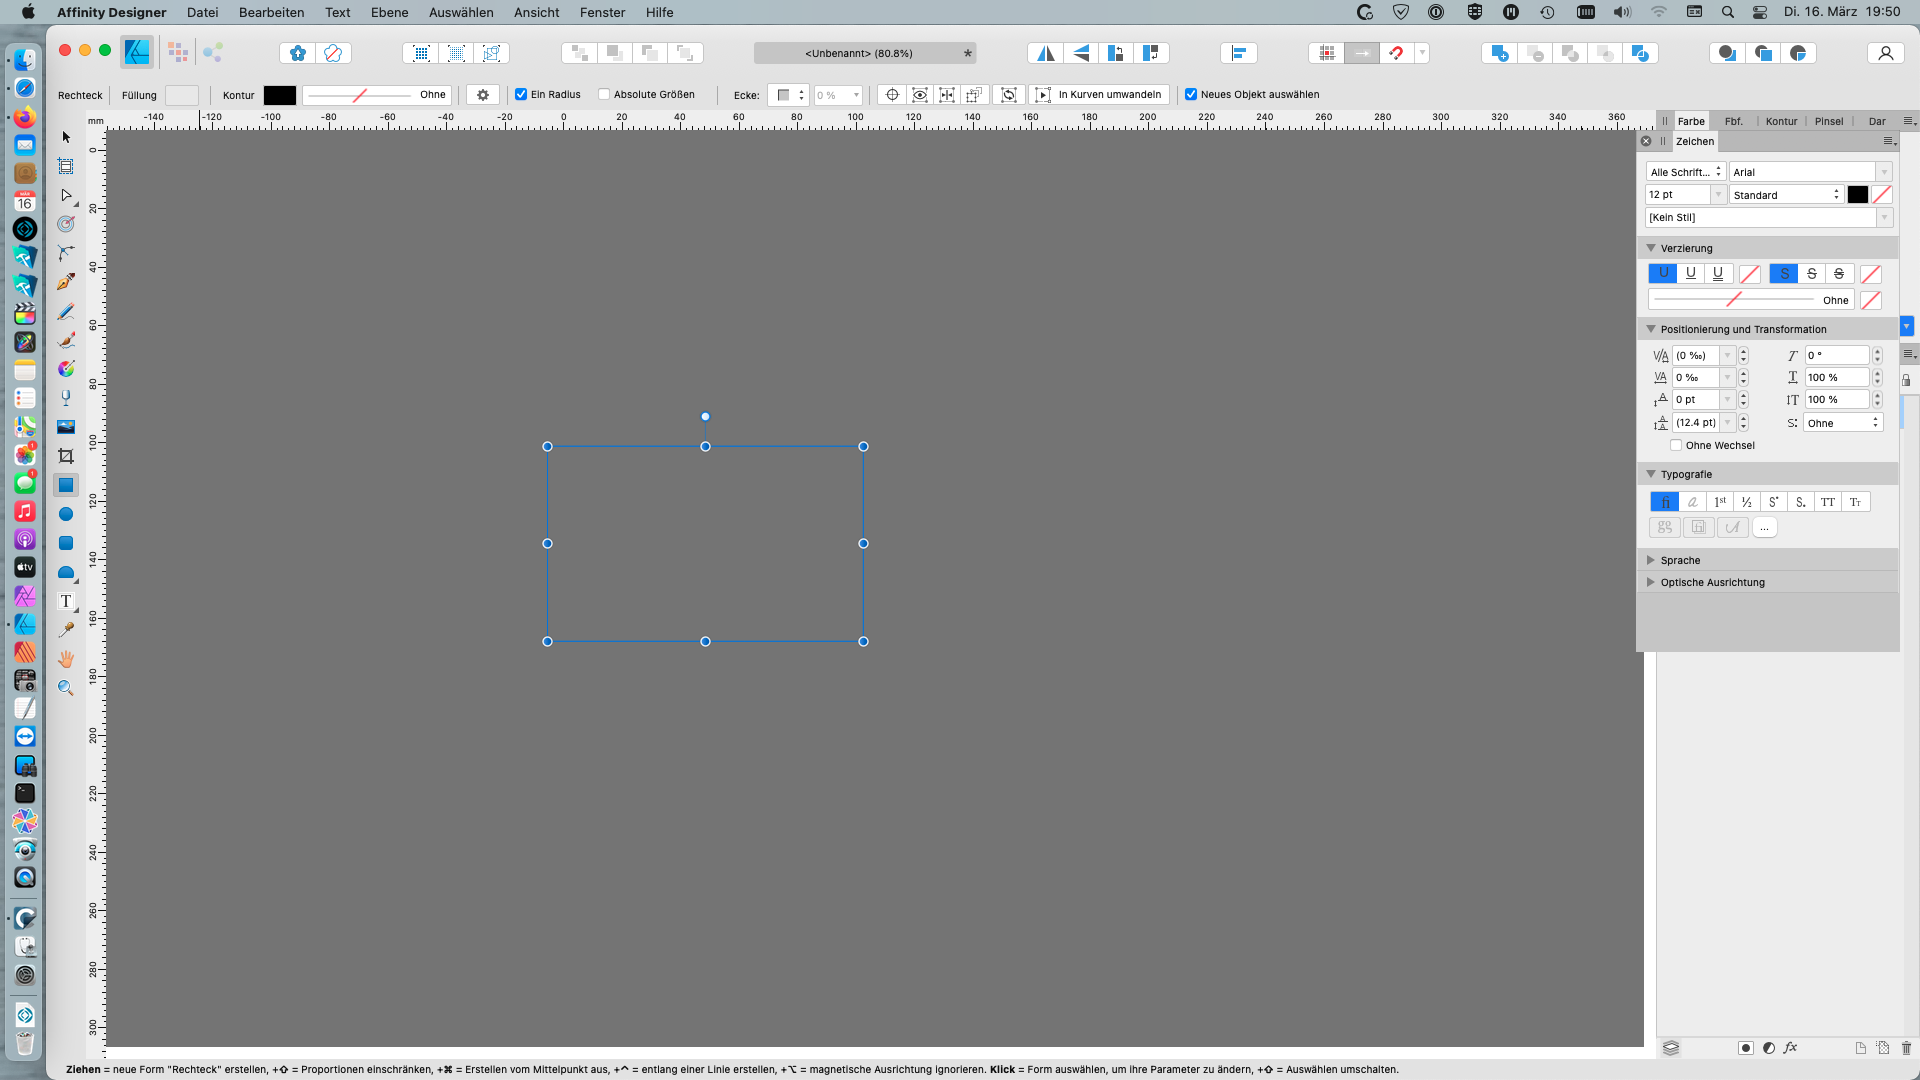Click the Ecke percentage input field
1920x1080 pixels.
point(831,95)
